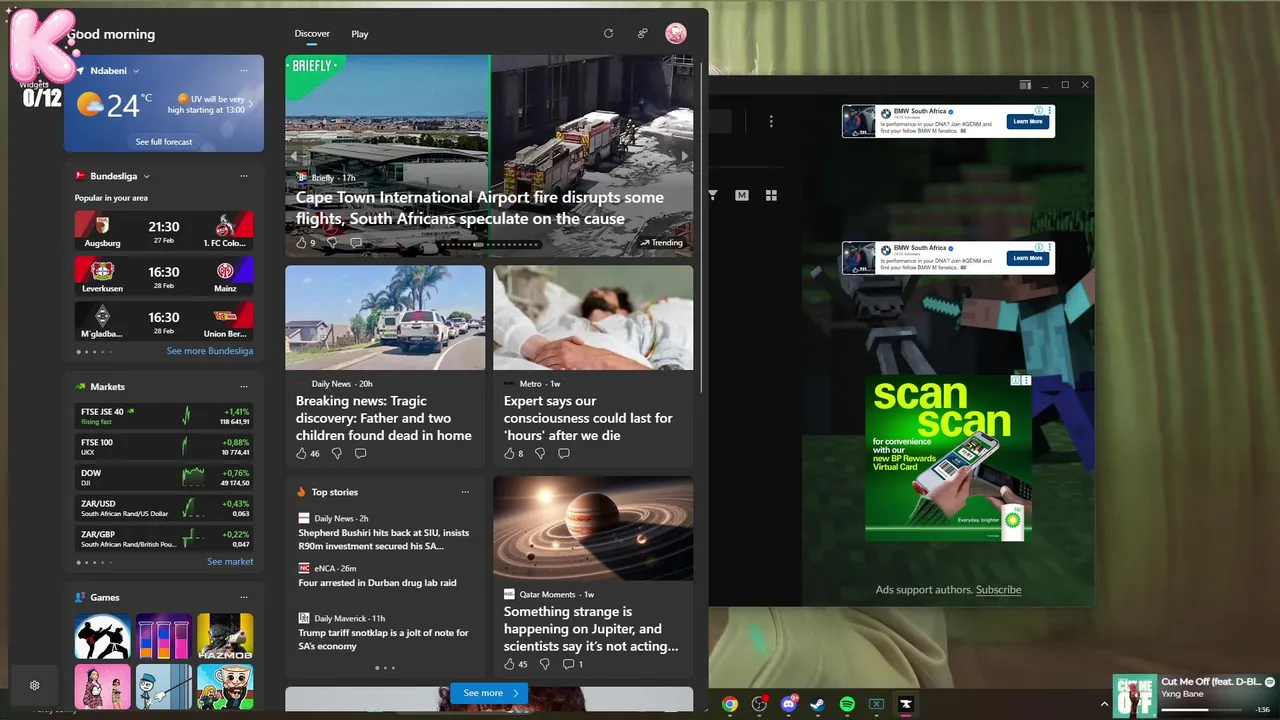Open Cape Town International Airport fire article
This screenshot has height=720, width=1280.
pyautogui.click(x=480, y=208)
